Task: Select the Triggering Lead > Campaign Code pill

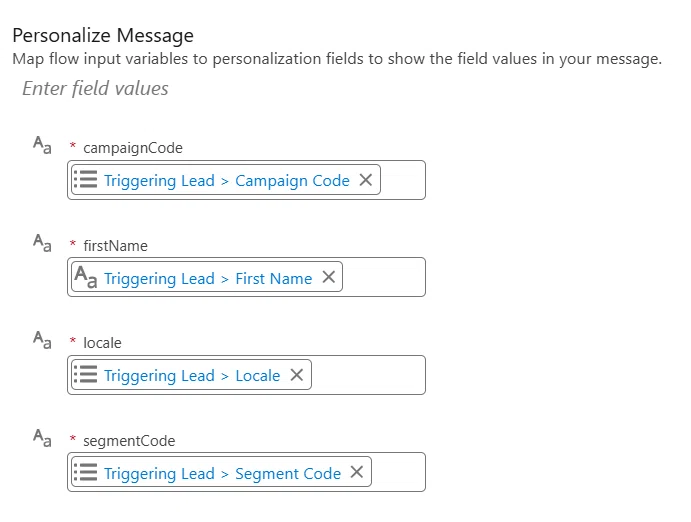Action: (226, 180)
